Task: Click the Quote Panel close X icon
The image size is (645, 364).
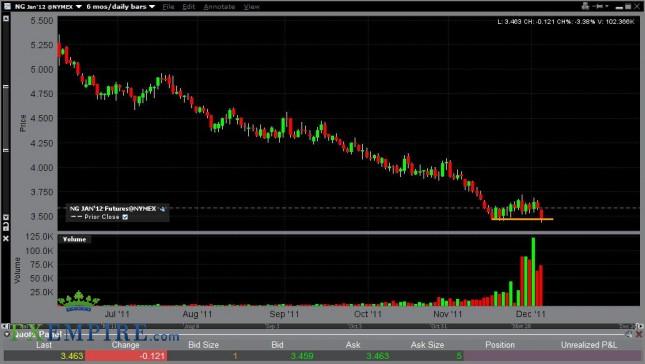Action: pyautogui.click(x=639, y=334)
